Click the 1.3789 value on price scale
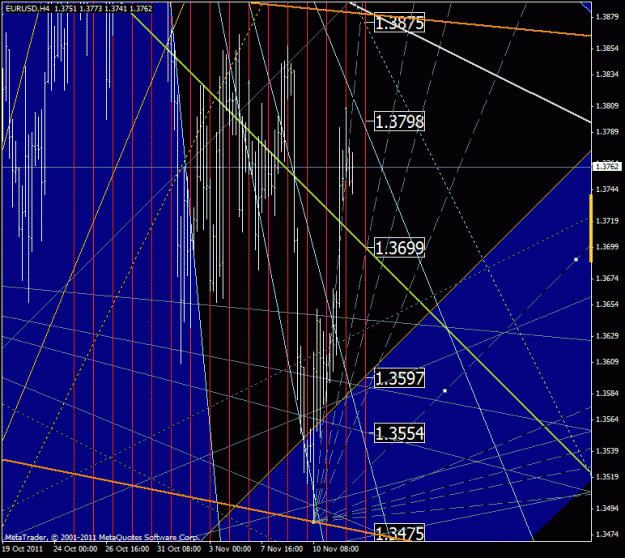The image size is (625, 558). (607, 132)
